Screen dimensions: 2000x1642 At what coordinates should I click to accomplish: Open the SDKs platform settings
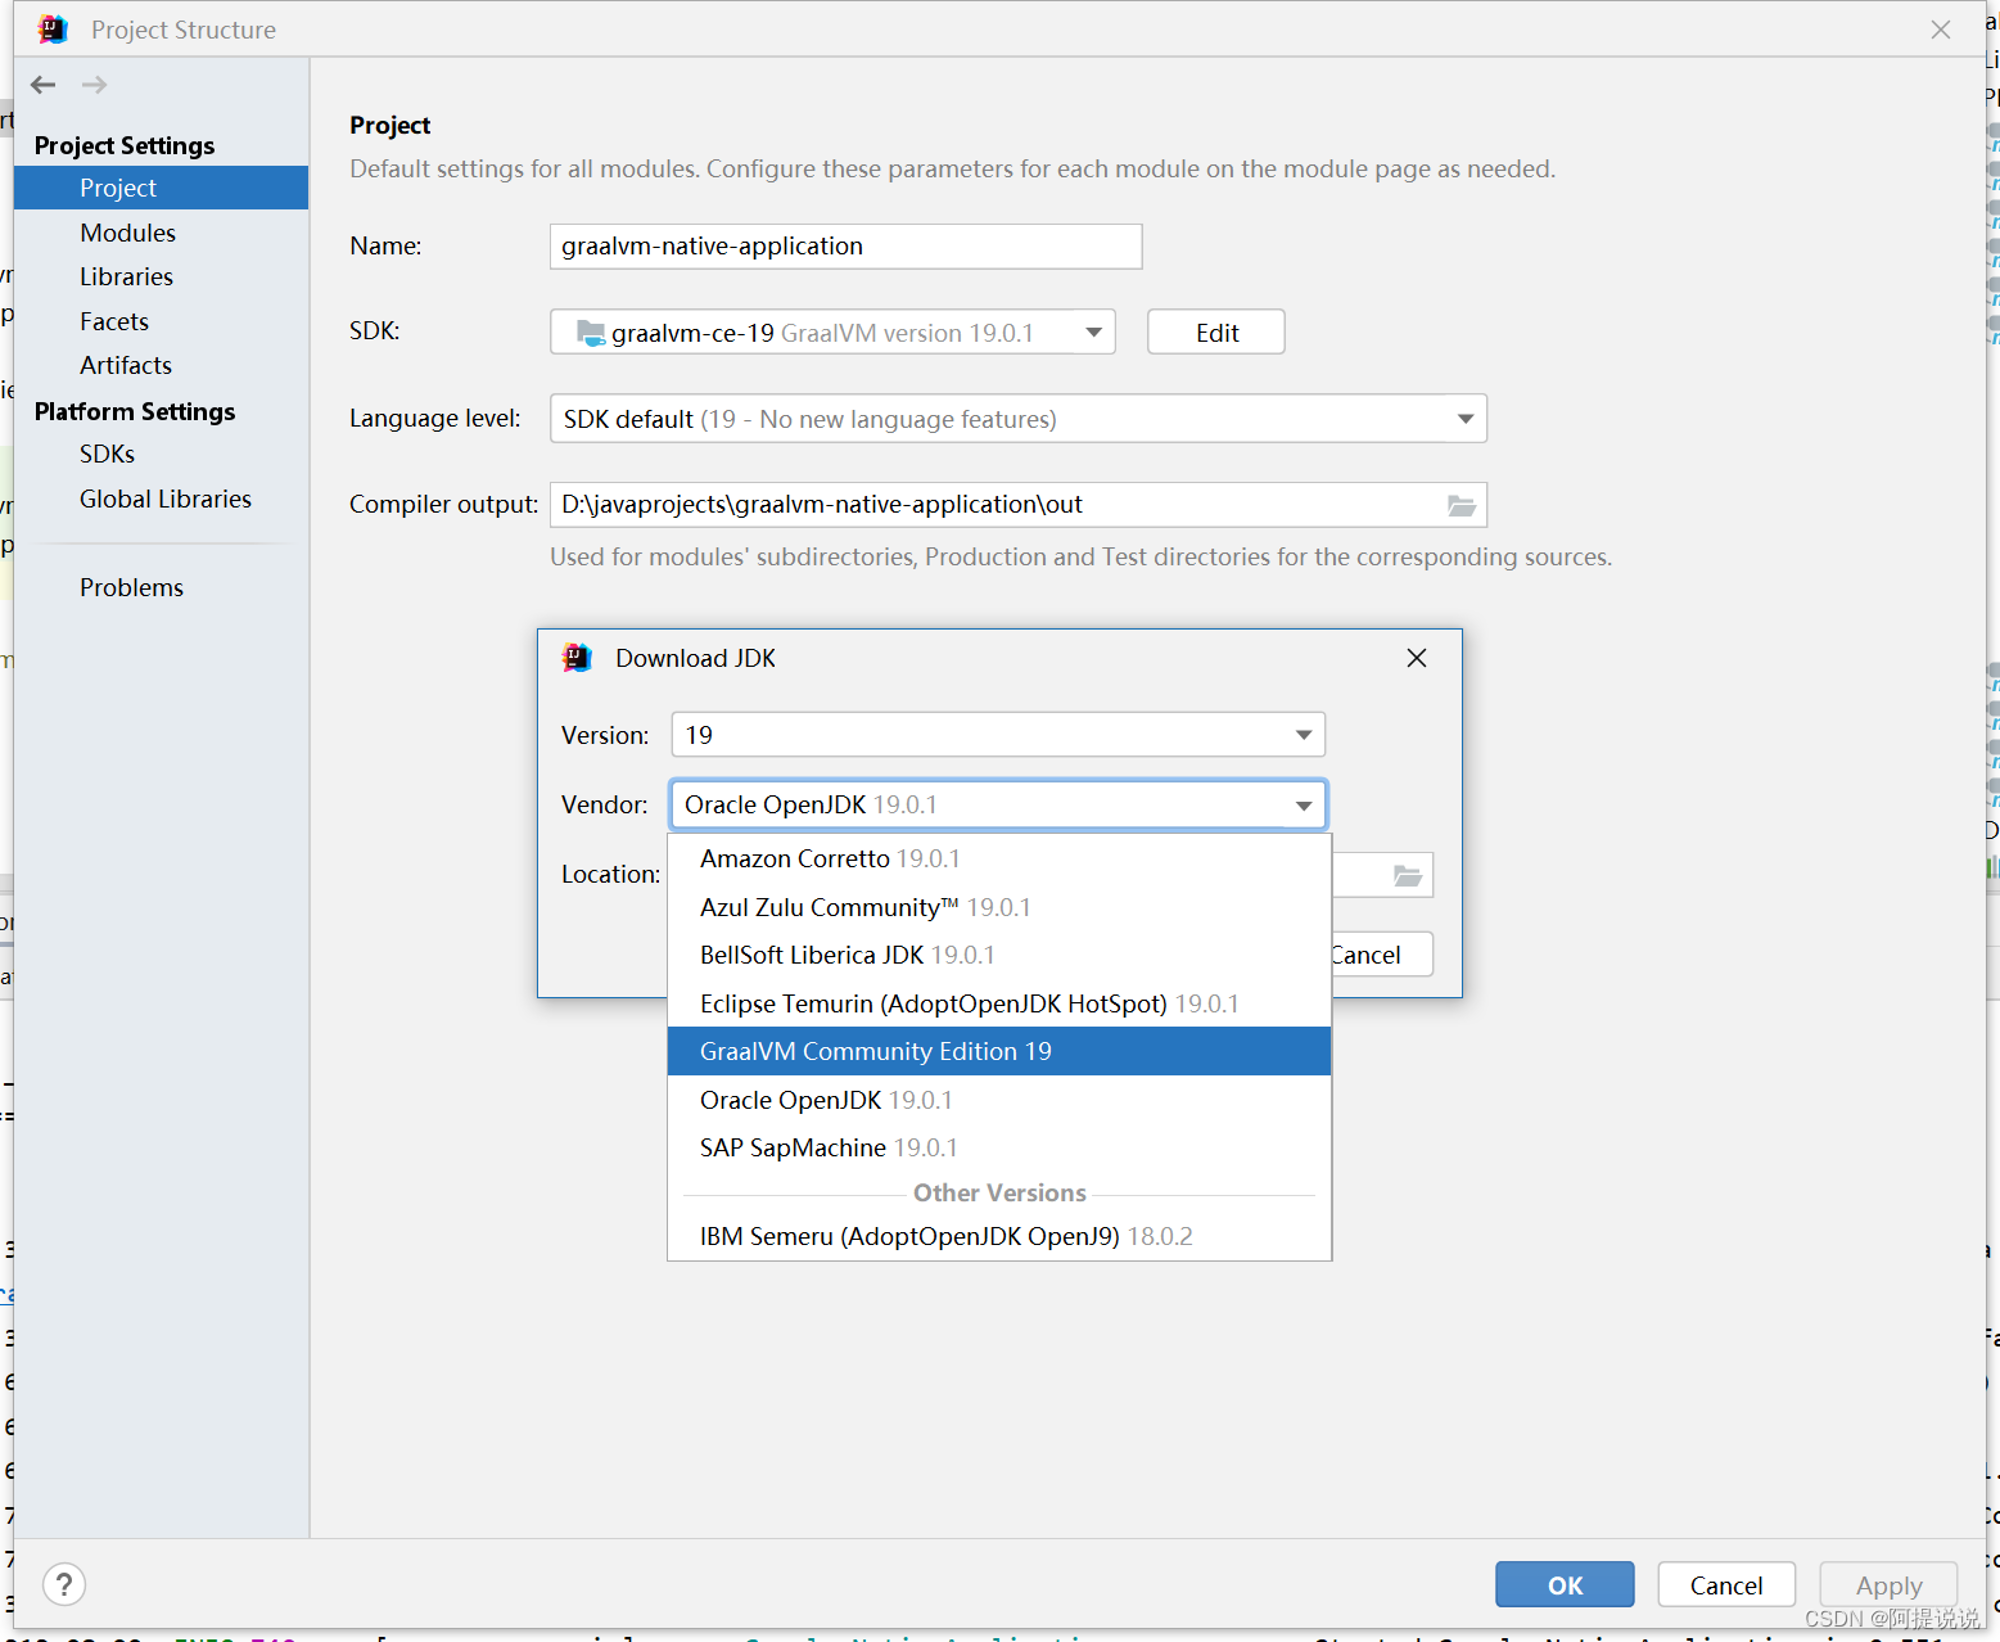[x=161, y=454]
